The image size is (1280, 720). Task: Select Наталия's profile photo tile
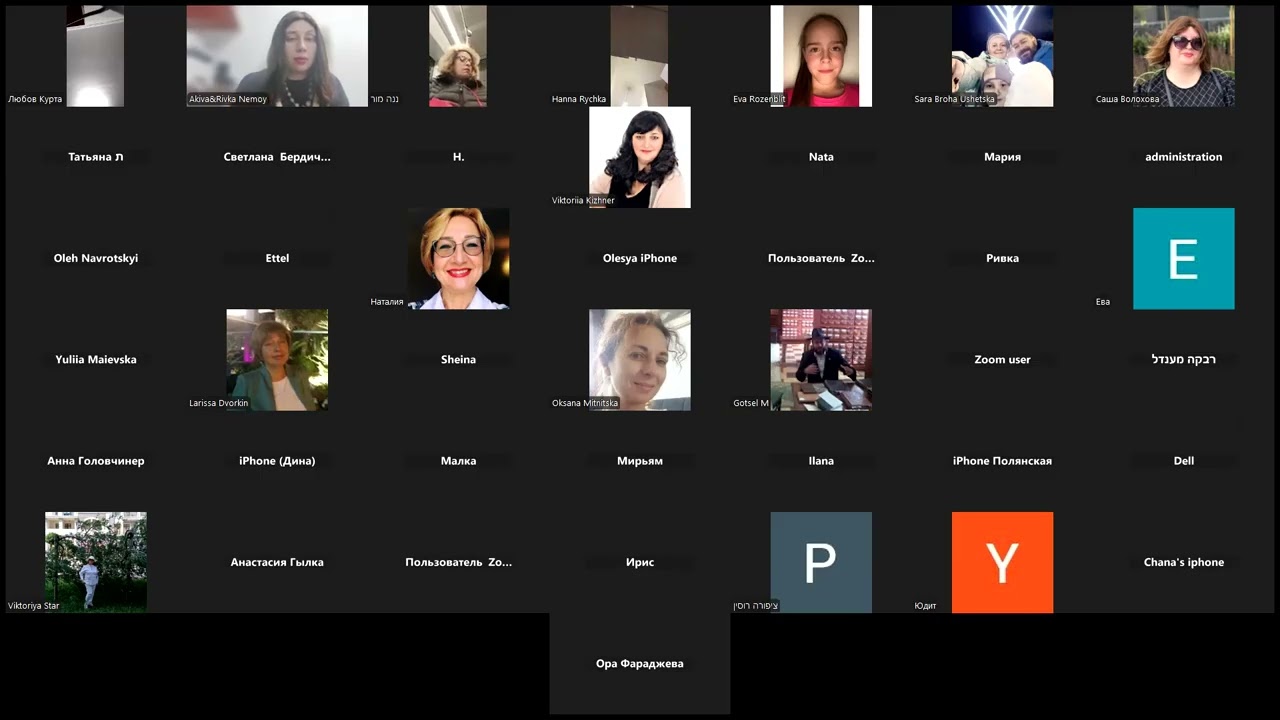(459, 258)
